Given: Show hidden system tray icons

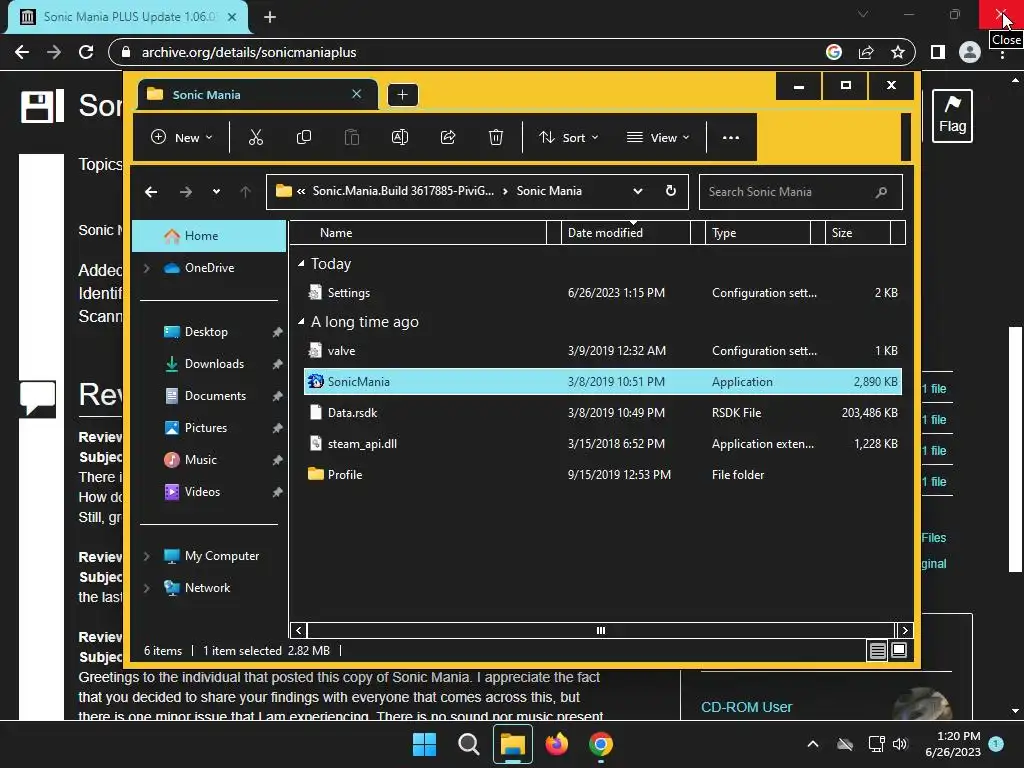Looking at the screenshot, I should (x=812, y=744).
